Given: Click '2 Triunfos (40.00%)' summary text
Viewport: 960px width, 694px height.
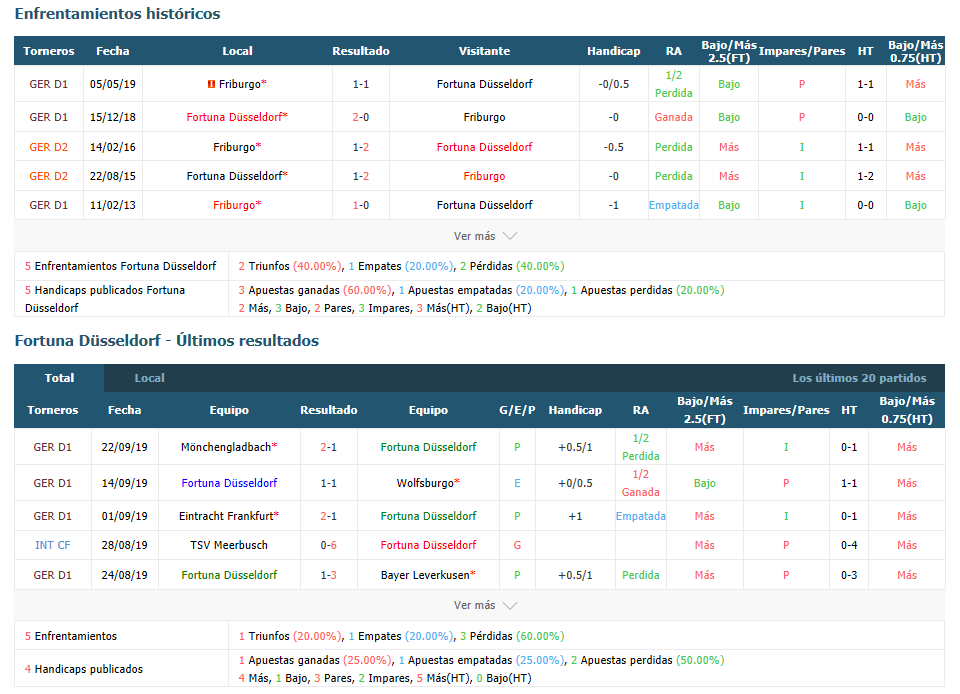Looking at the screenshot, I should [x=290, y=266].
